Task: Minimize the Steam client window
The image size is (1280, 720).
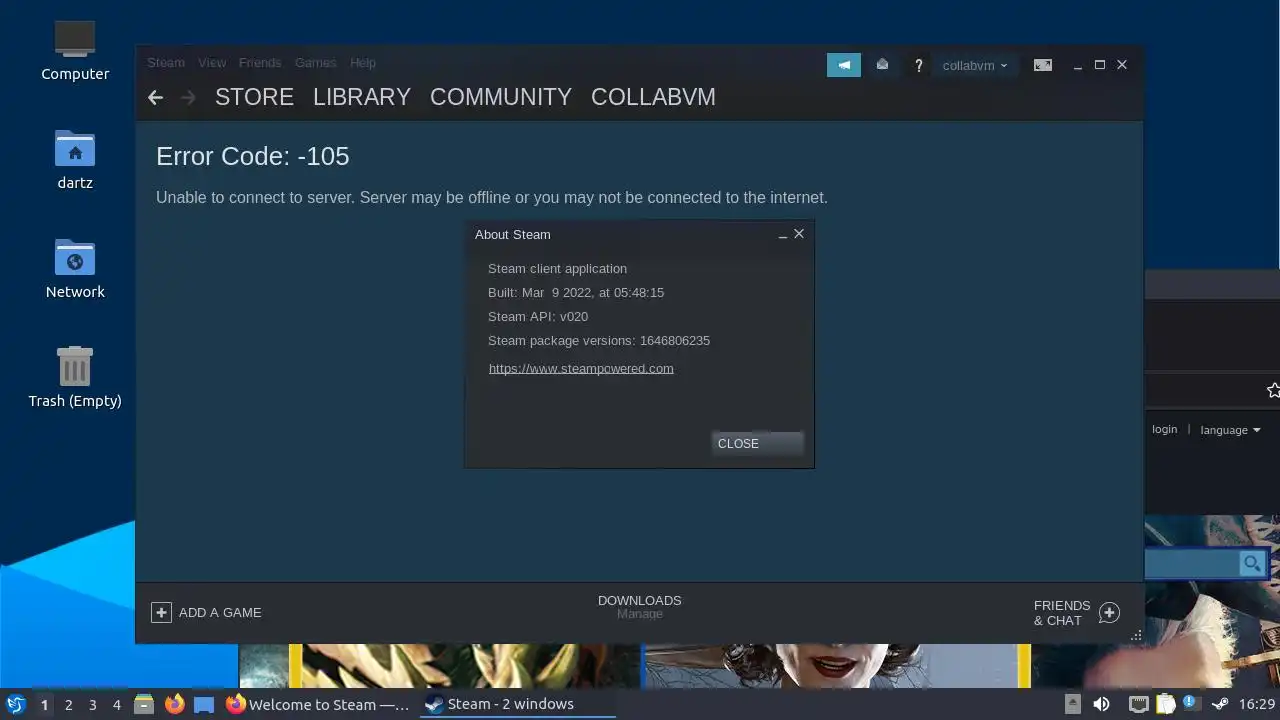Action: [1078, 65]
